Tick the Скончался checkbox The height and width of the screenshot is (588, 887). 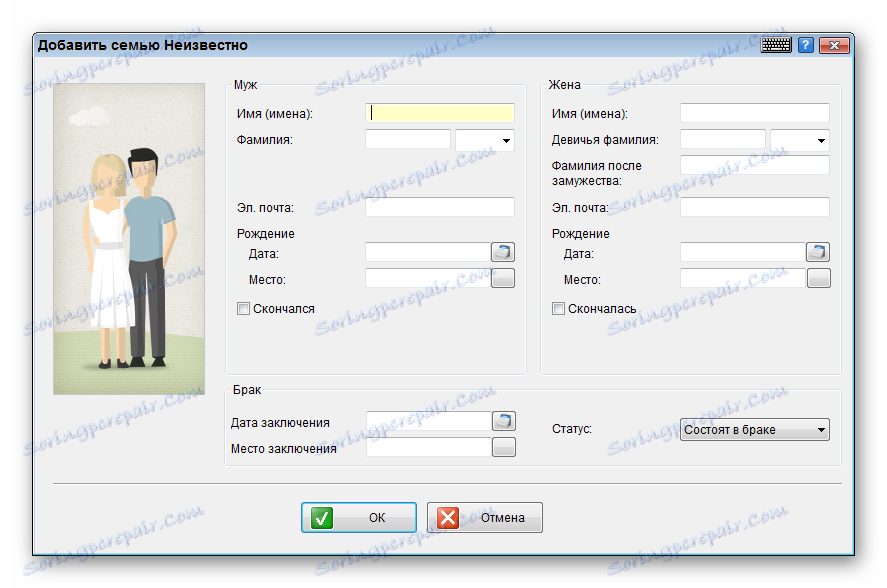pos(243,308)
